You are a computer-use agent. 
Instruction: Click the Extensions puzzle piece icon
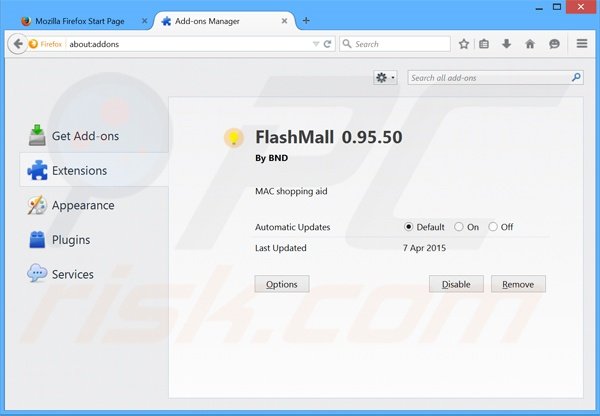click(x=37, y=170)
